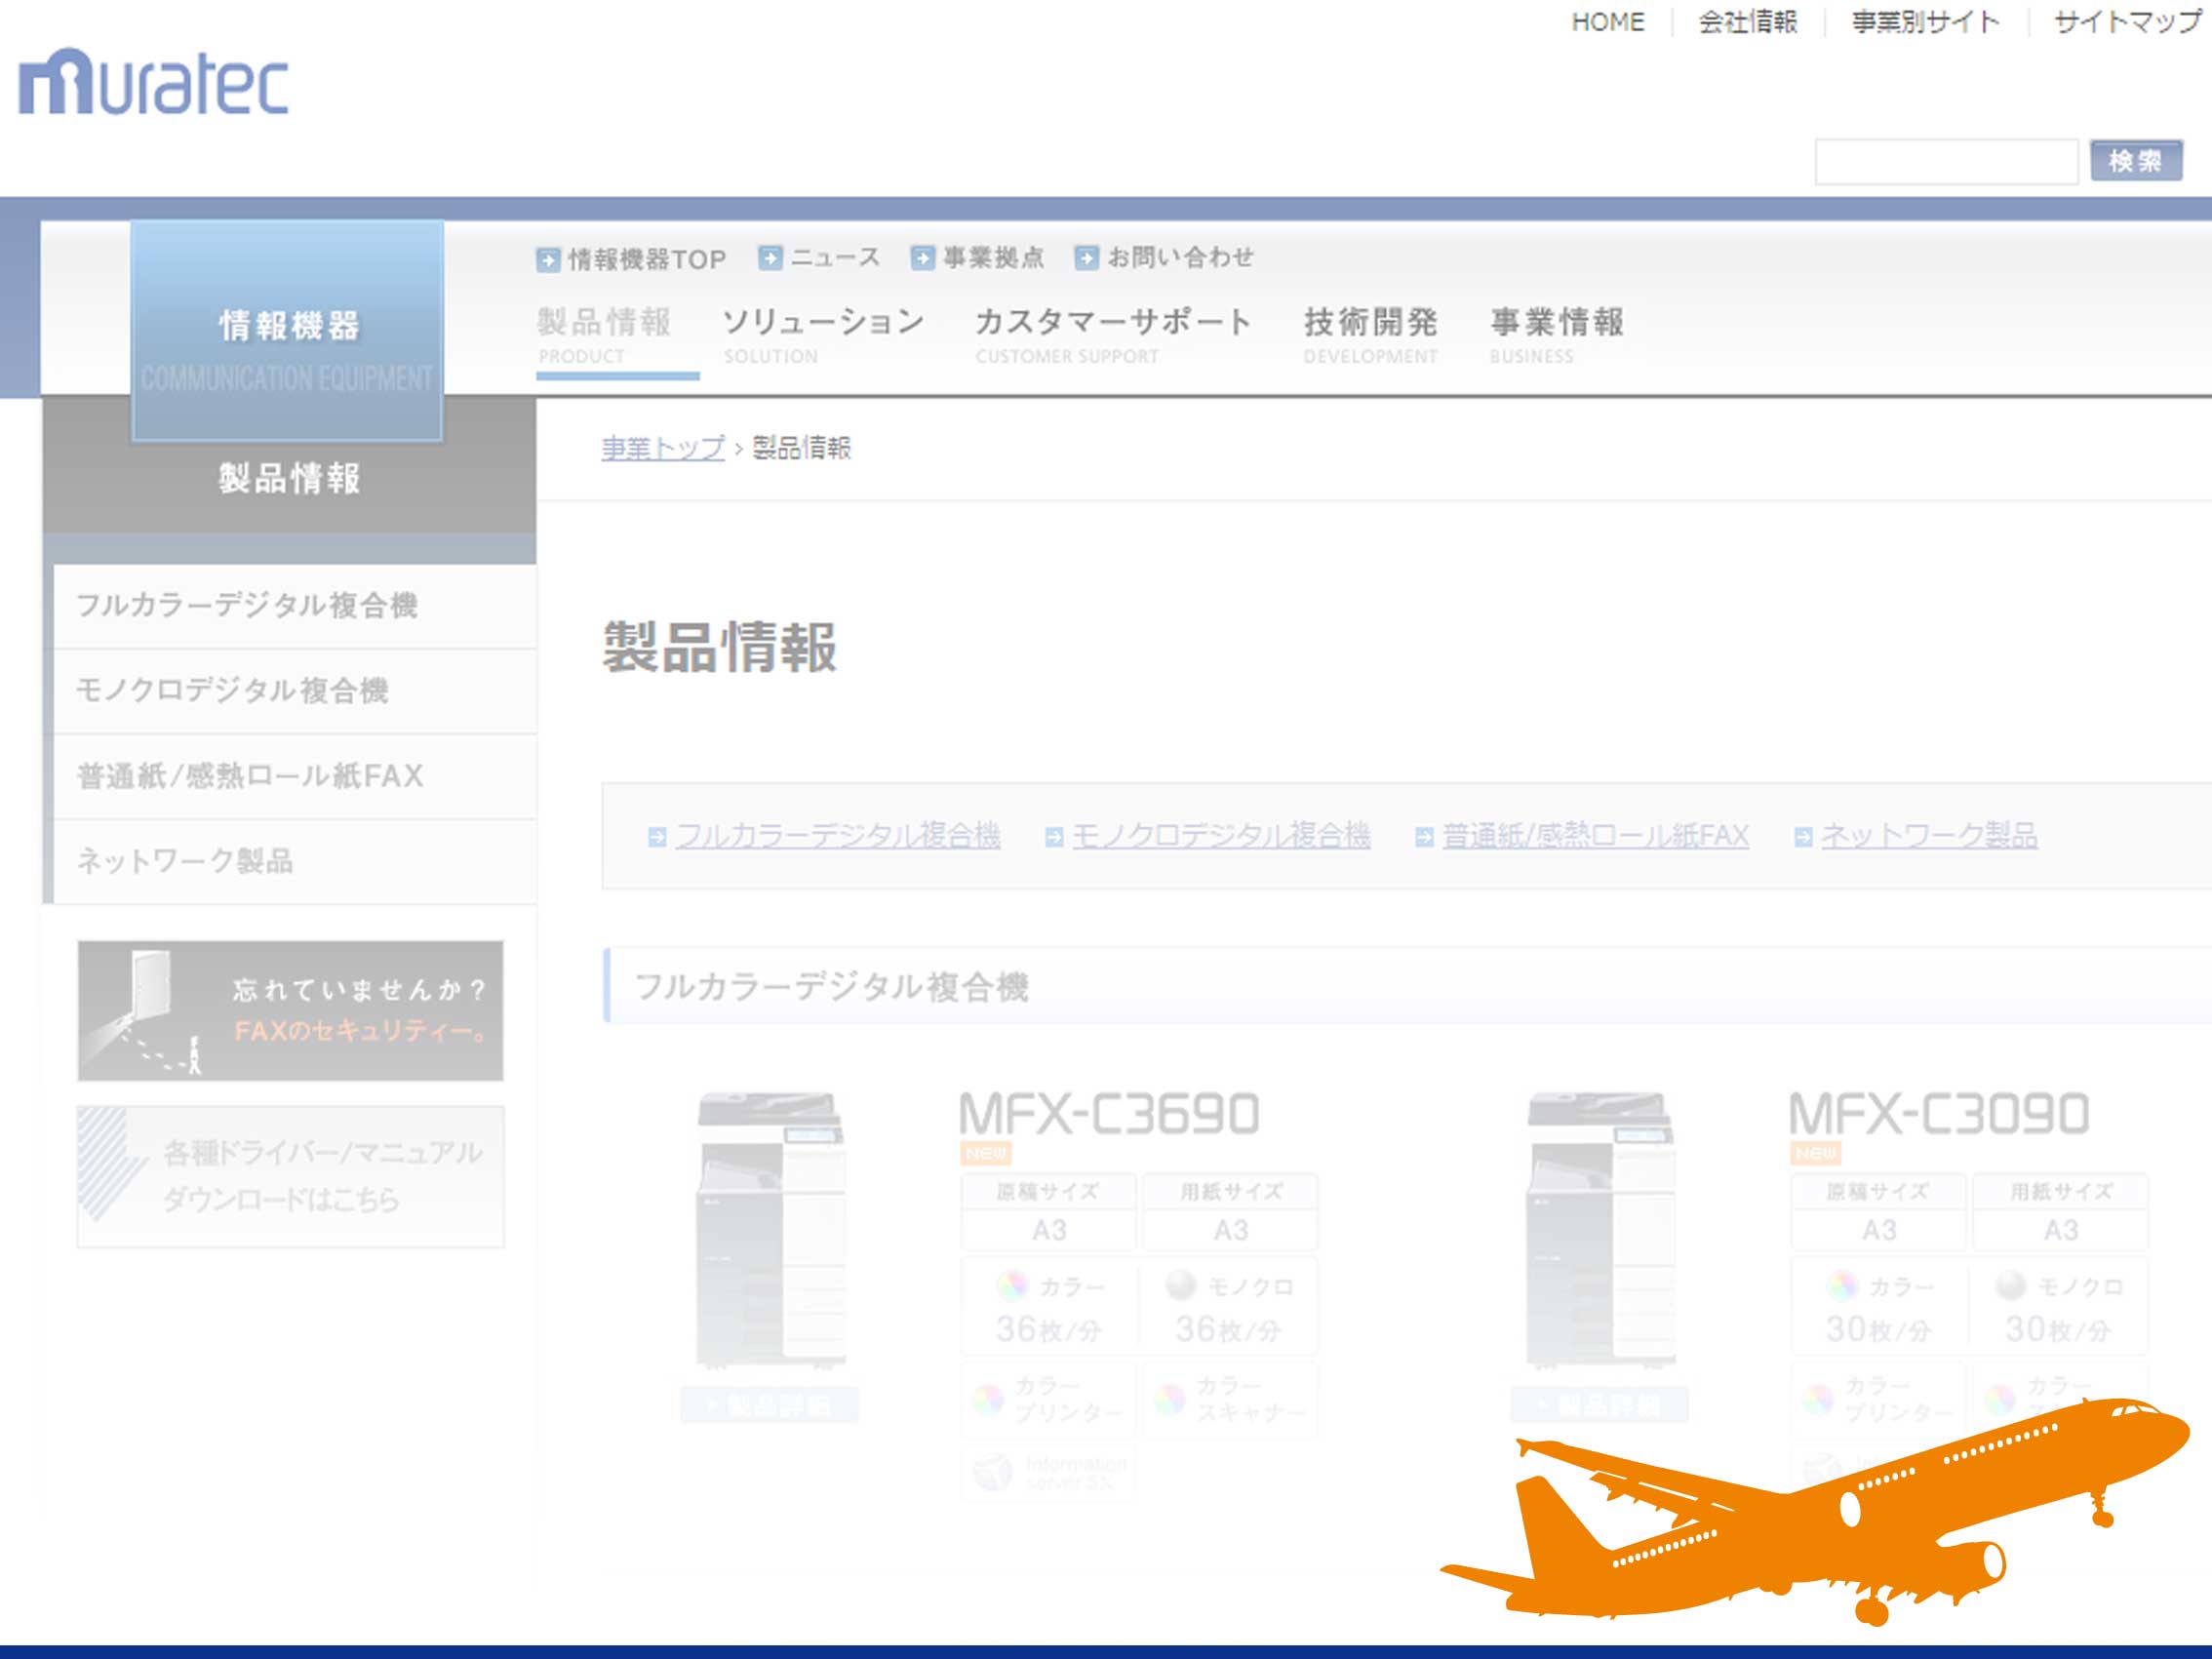The height and width of the screenshot is (1659, 2212).
Task: Open 事業別サイト link
Action: point(1925,22)
